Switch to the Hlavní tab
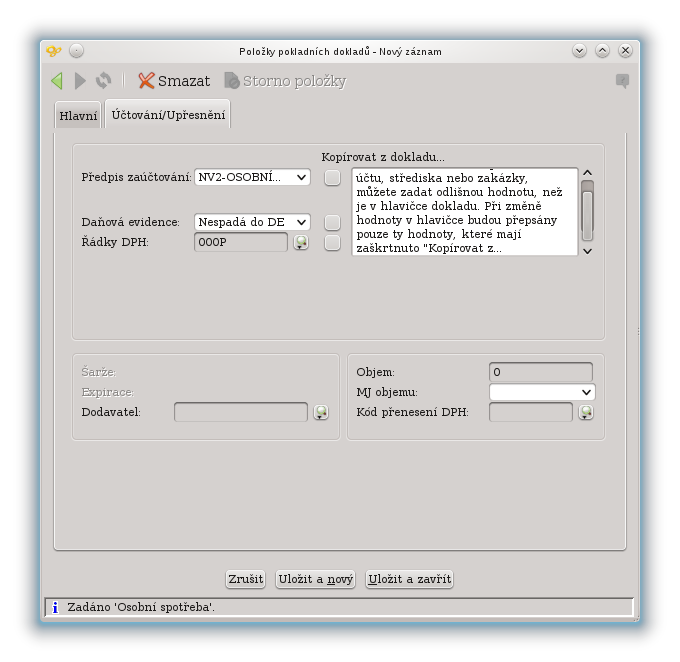The image size is (680, 662). 78,116
